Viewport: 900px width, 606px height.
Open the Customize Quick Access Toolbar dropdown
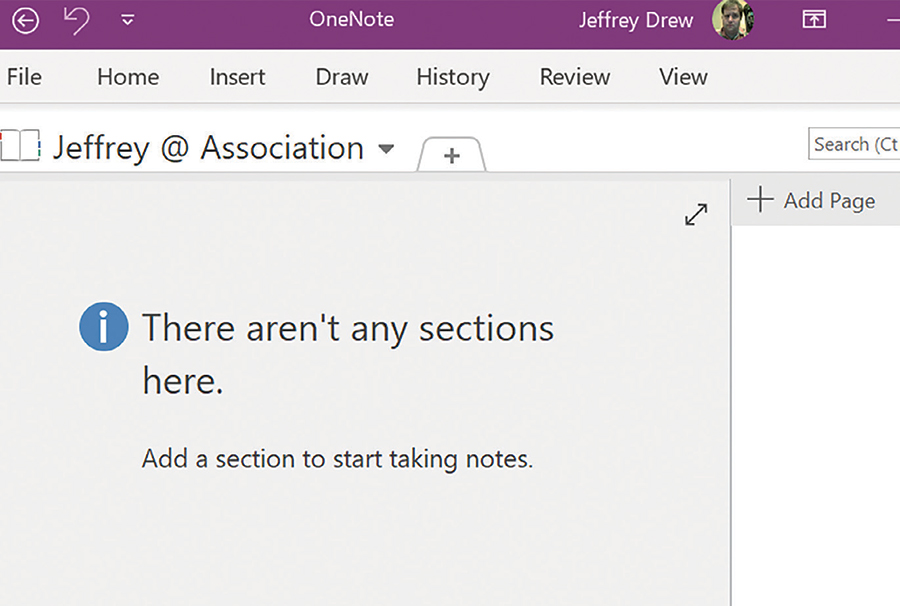click(128, 20)
